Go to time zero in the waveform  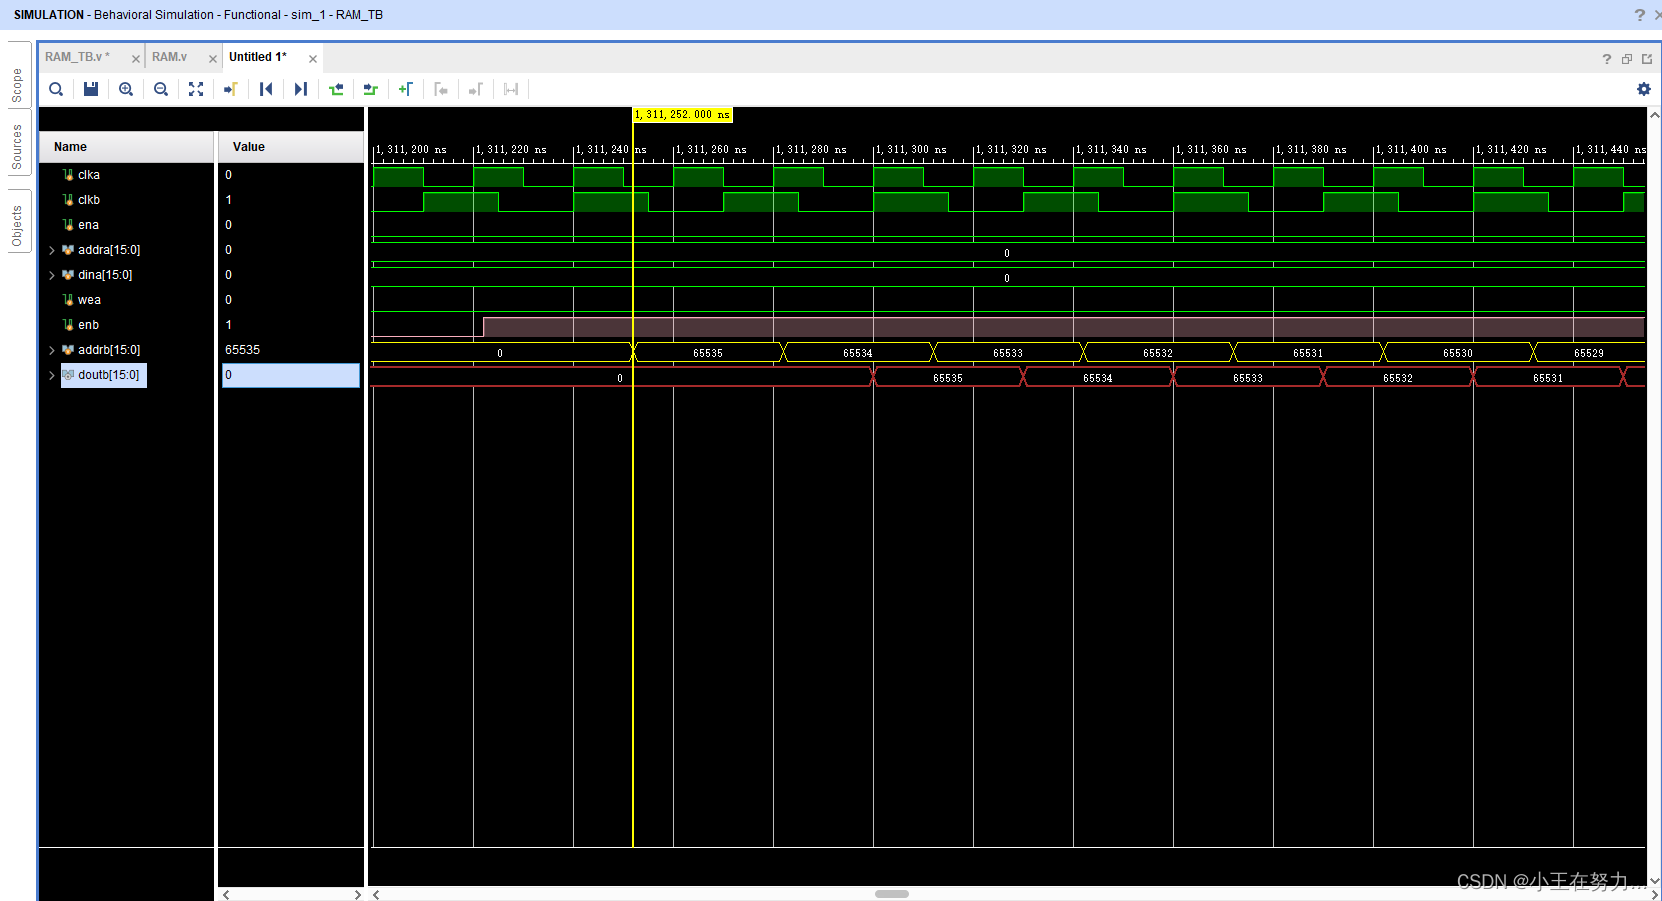(265, 89)
